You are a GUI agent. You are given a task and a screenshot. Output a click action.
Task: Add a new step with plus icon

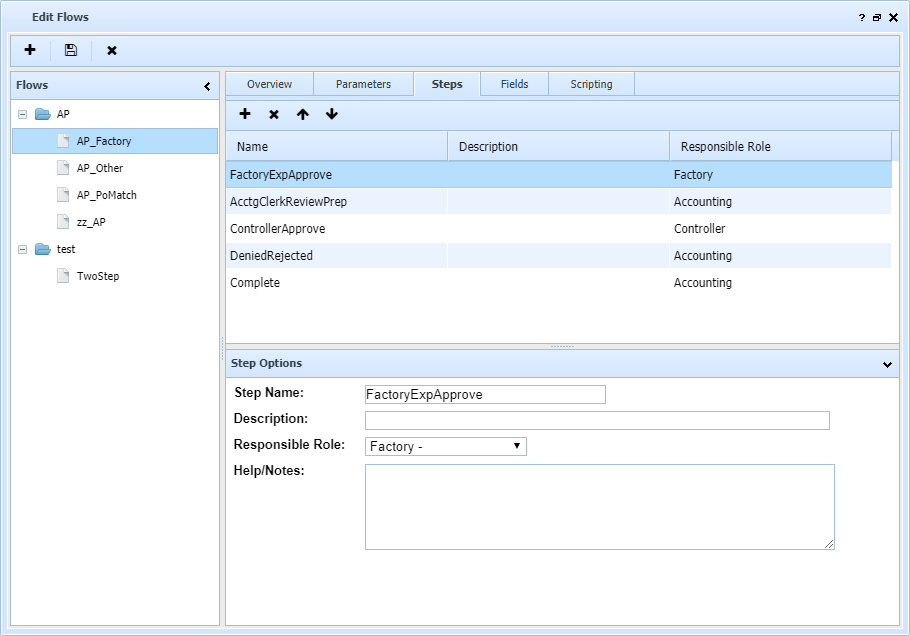pos(245,114)
